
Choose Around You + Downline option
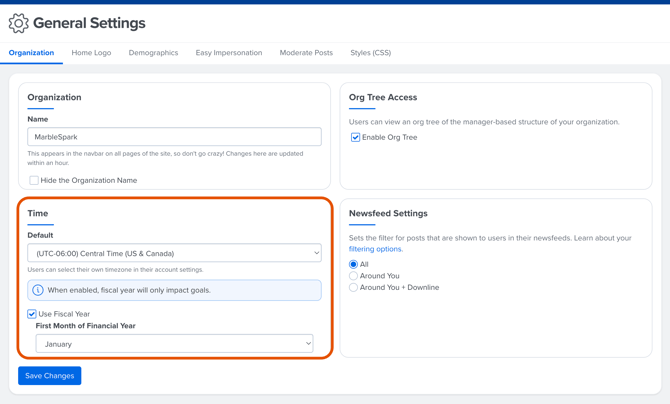[353, 288]
